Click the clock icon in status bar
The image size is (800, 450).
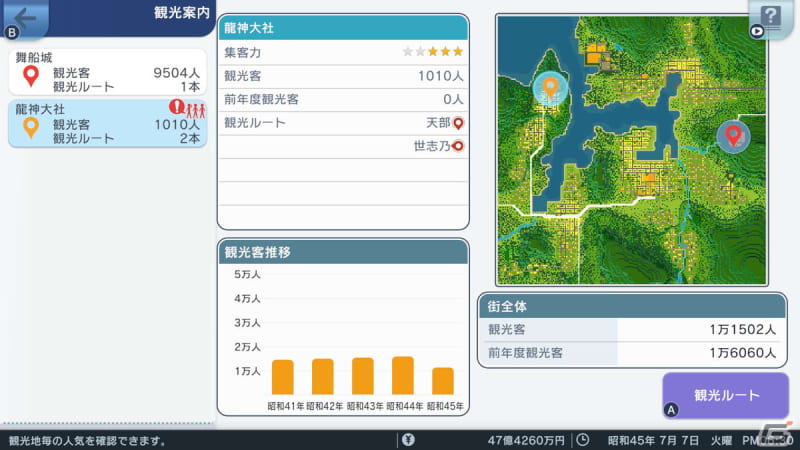[x=583, y=440]
